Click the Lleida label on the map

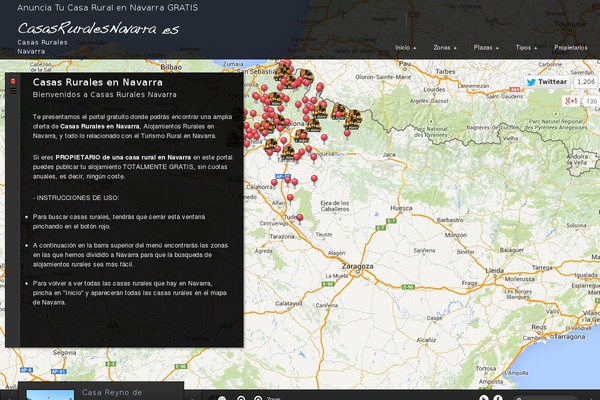pyautogui.click(x=494, y=271)
